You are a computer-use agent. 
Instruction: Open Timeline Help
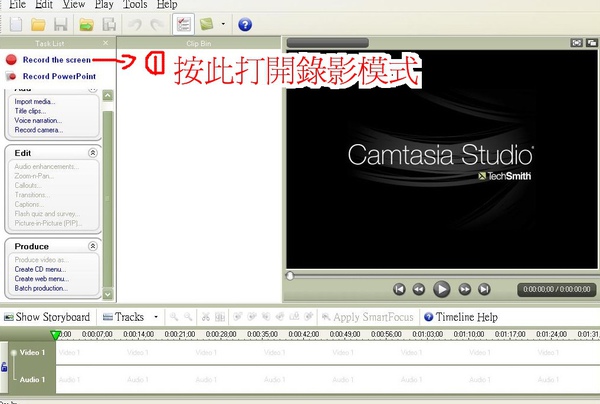pos(461,317)
